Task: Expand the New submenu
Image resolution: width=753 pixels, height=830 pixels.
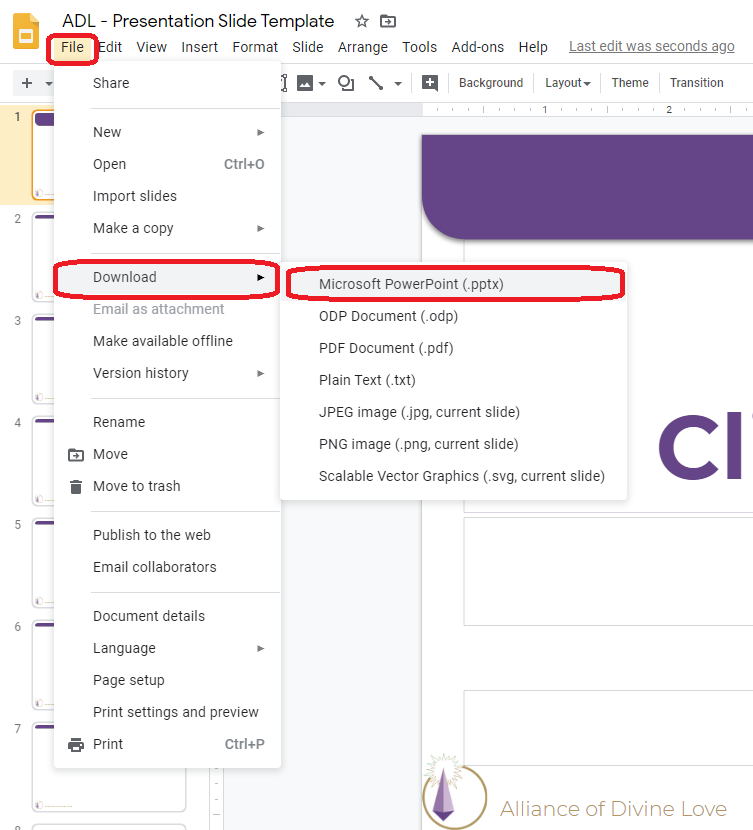Action: 167,132
